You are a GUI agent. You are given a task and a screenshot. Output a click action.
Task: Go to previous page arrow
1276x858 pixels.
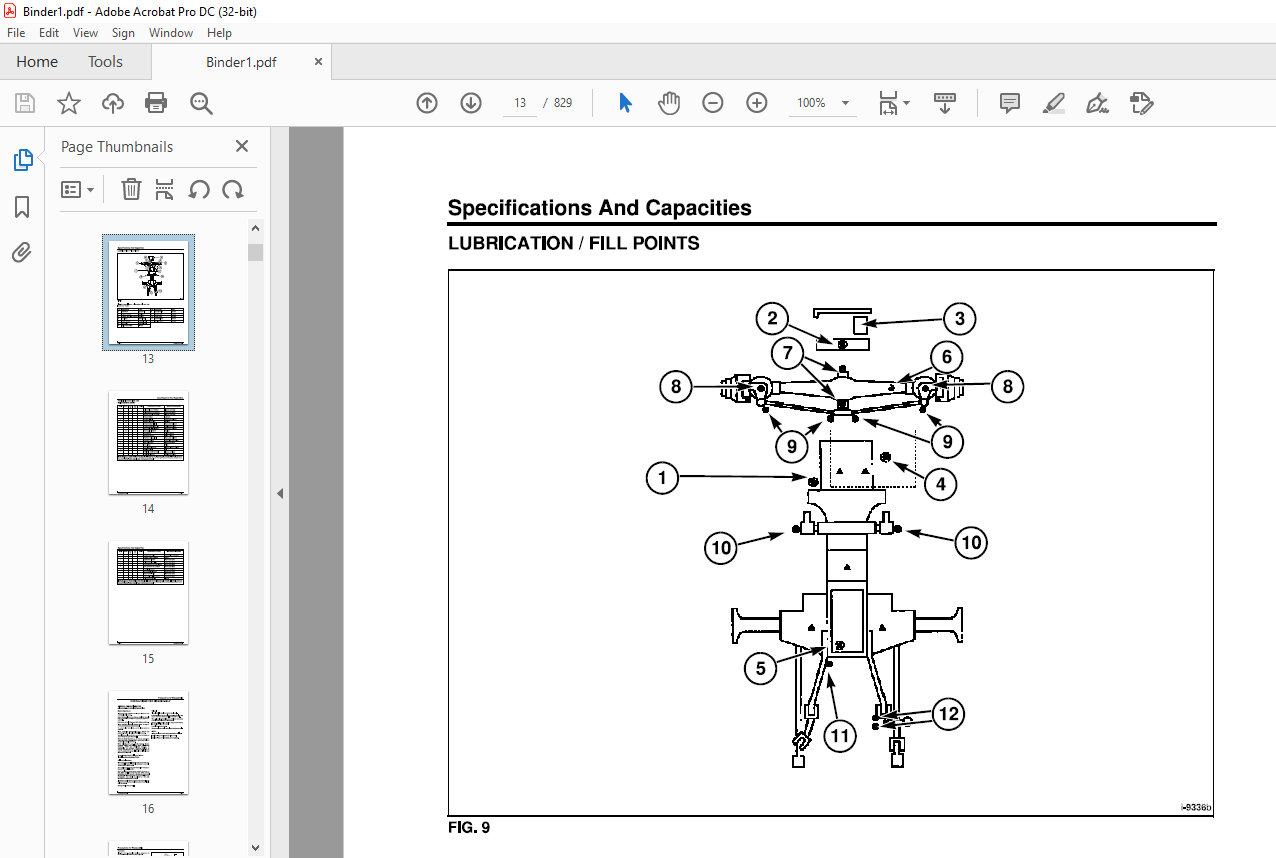427,103
